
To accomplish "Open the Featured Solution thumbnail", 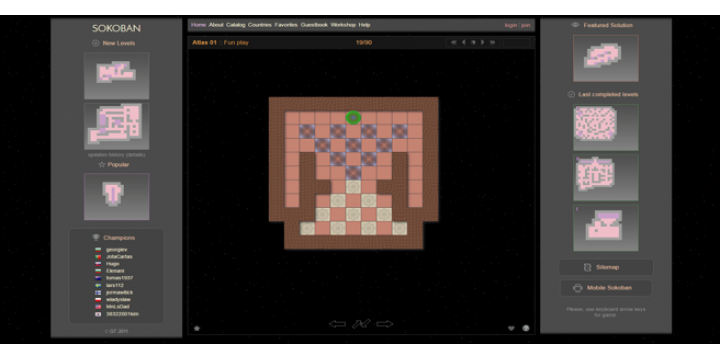I will tap(606, 58).
